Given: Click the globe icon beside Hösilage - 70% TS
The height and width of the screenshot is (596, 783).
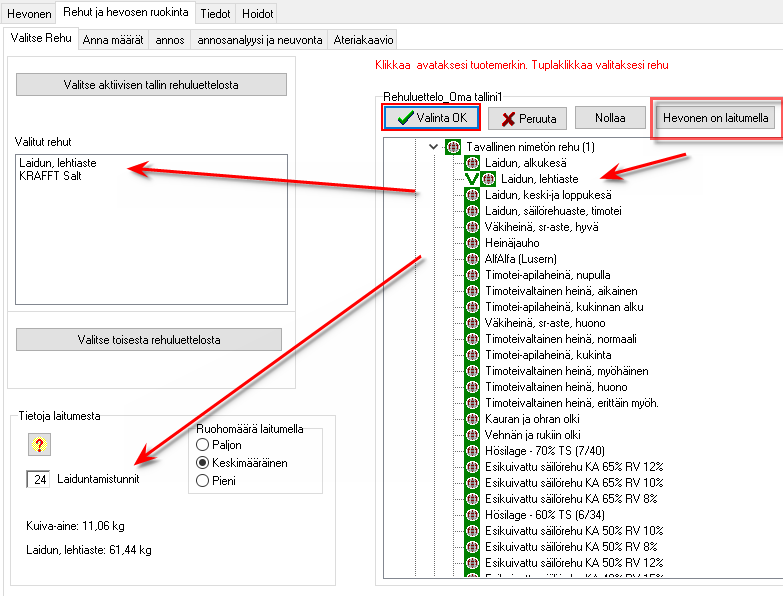Looking at the screenshot, I should pos(472,451).
